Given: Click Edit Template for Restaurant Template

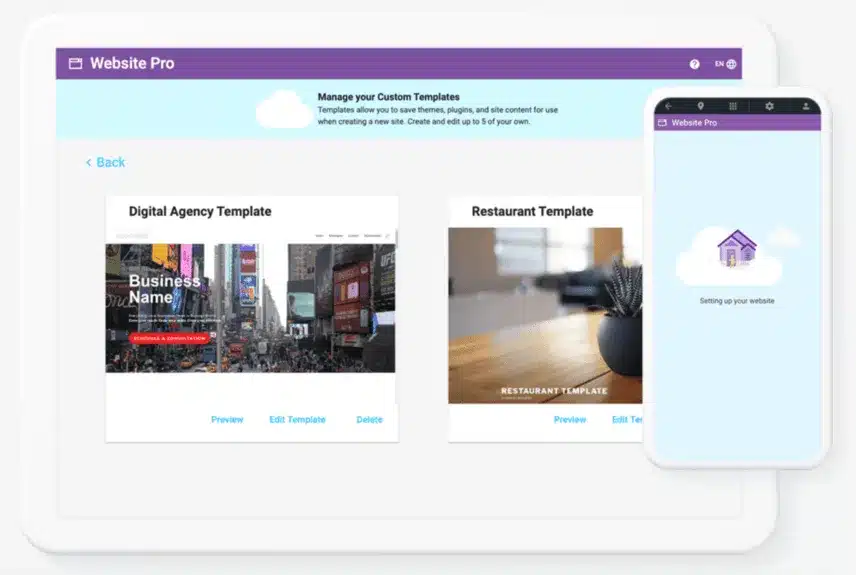Looking at the screenshot, I should [627, 420].
